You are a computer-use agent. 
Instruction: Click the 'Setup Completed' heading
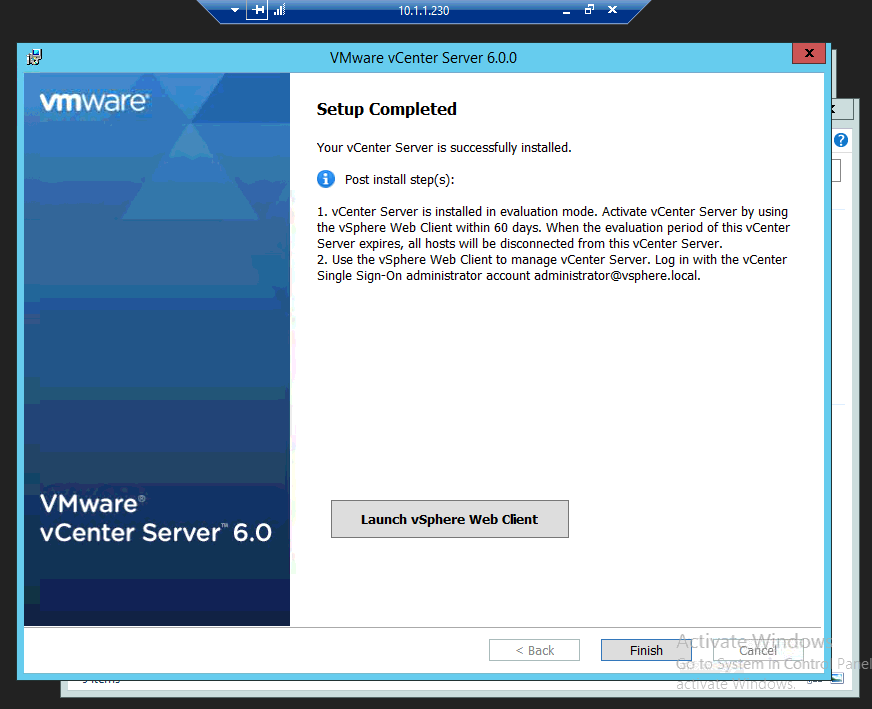[x=387, y=109]
